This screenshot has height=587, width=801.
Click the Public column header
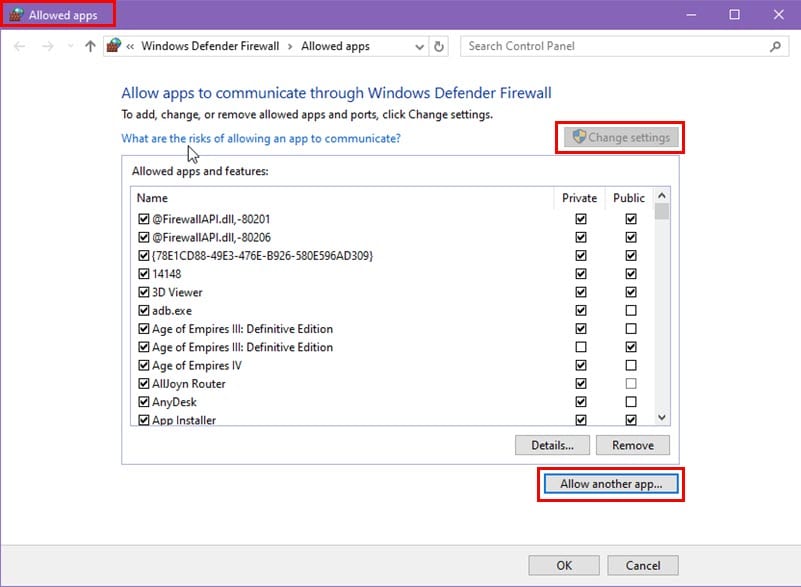pyautogui.click(x=629, y=198)
